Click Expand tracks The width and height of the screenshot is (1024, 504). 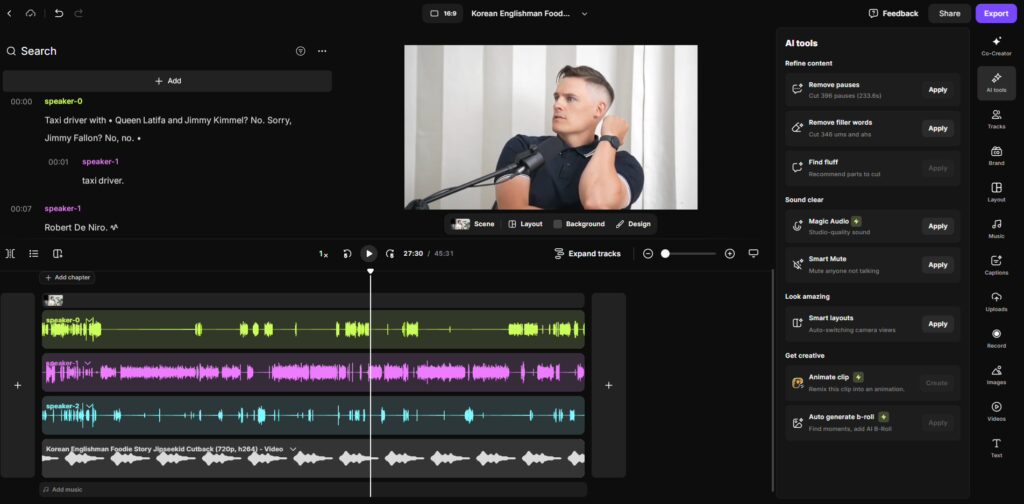click(x=587, y=253)
